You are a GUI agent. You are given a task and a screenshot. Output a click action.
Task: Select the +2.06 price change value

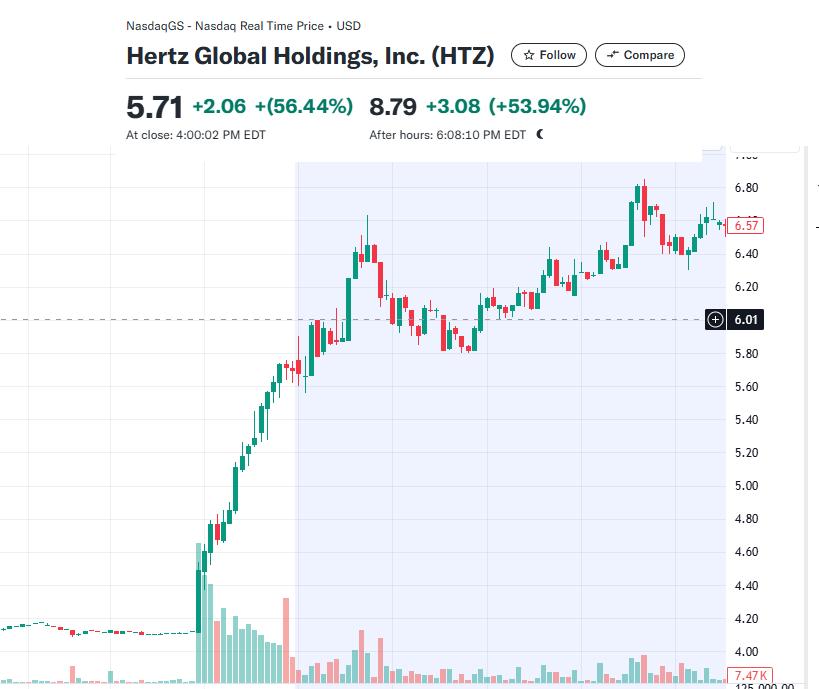[219, 106]
